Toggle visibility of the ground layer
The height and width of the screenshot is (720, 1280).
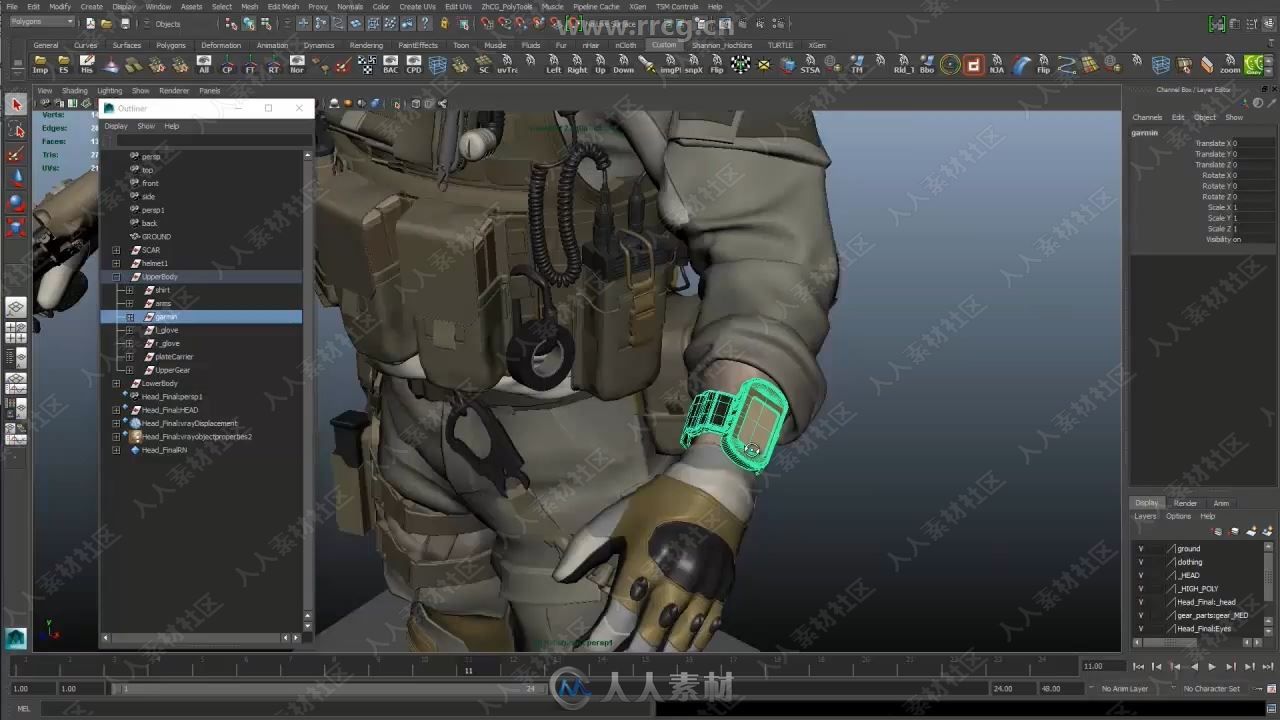tap(1141, 548)
